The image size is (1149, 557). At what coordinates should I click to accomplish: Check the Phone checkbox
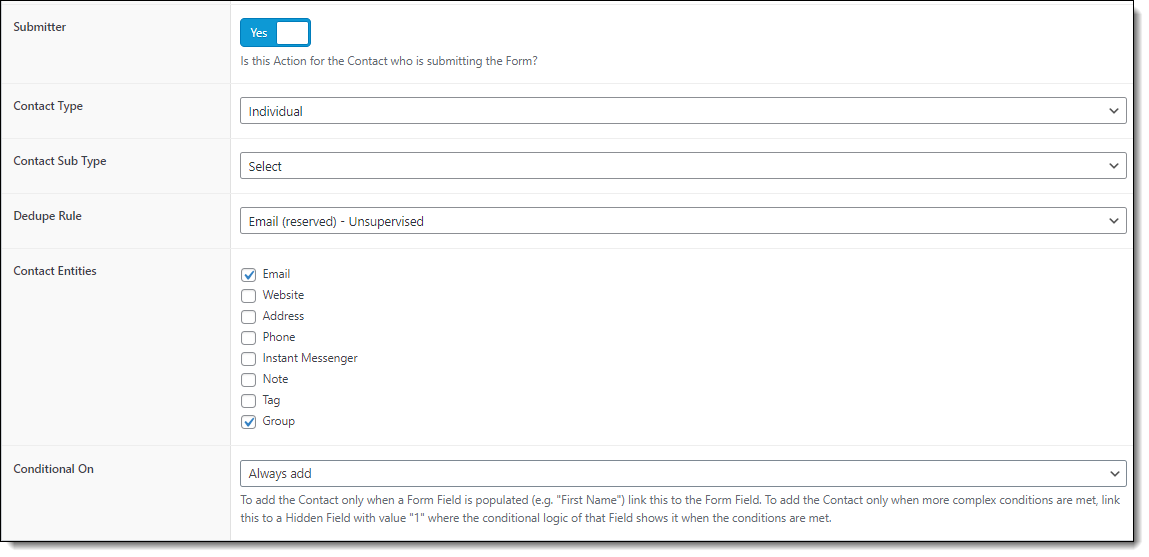248,338
